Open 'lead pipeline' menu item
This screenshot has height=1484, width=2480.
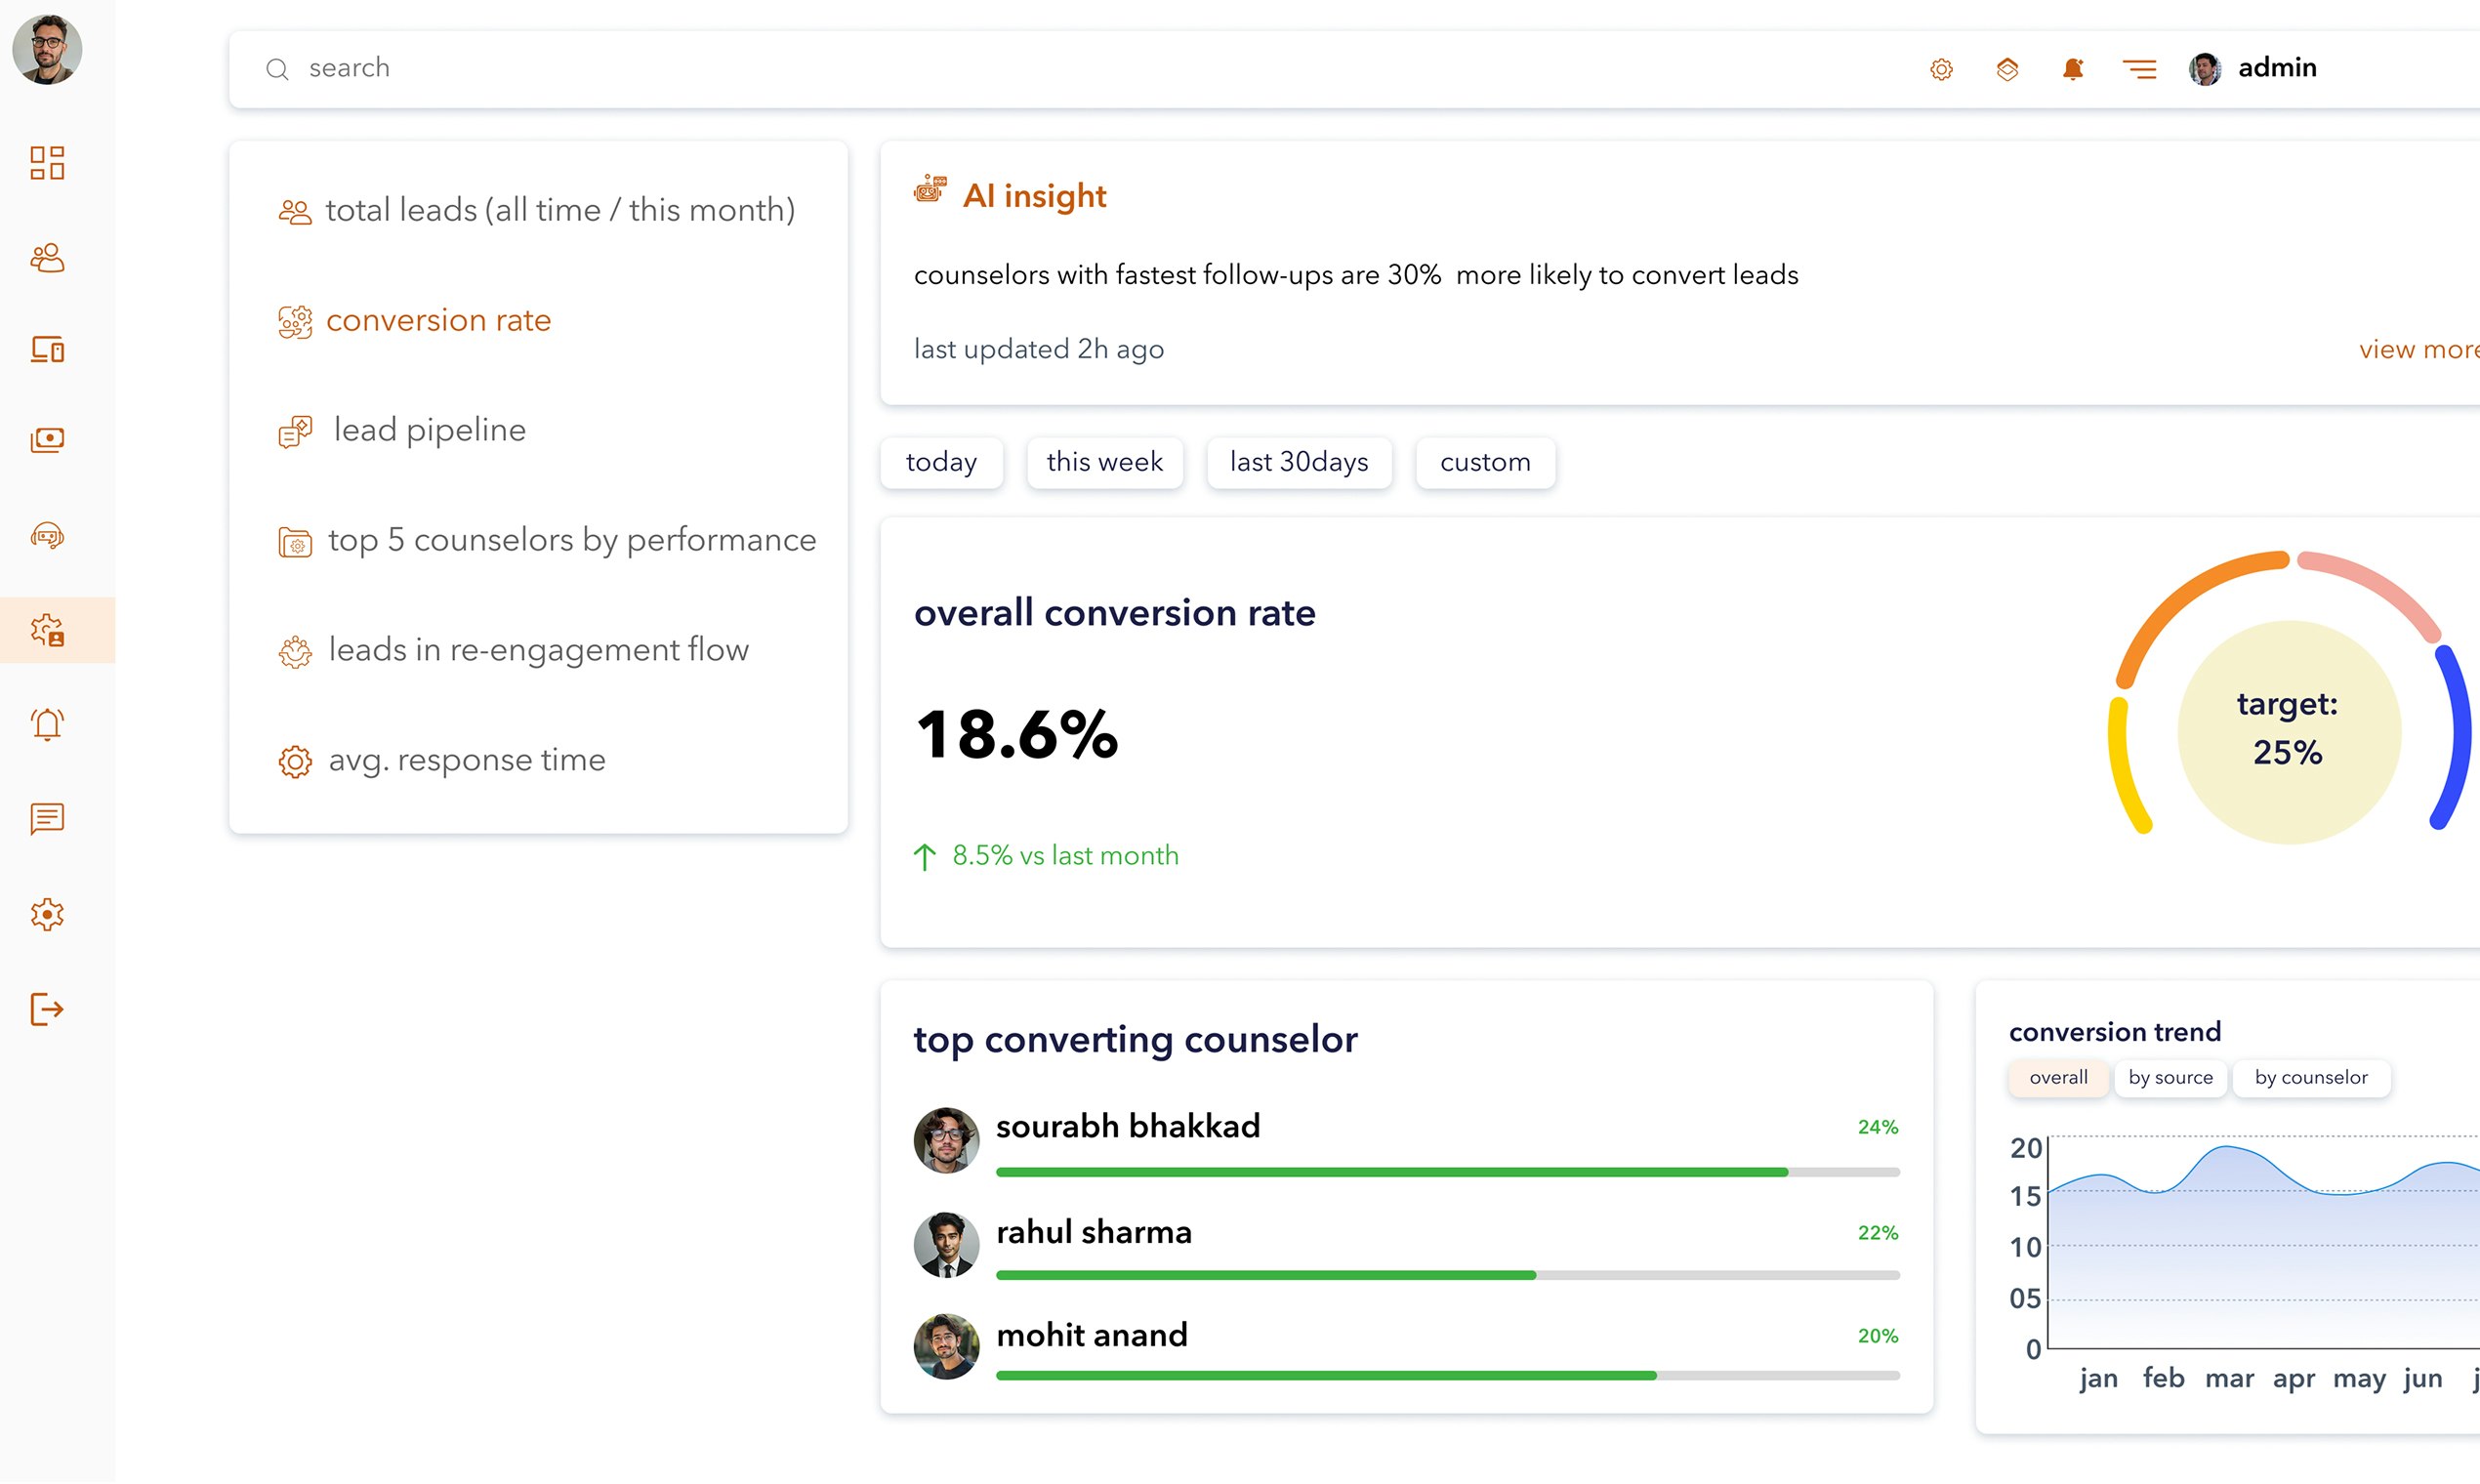(x=429, y=430)
